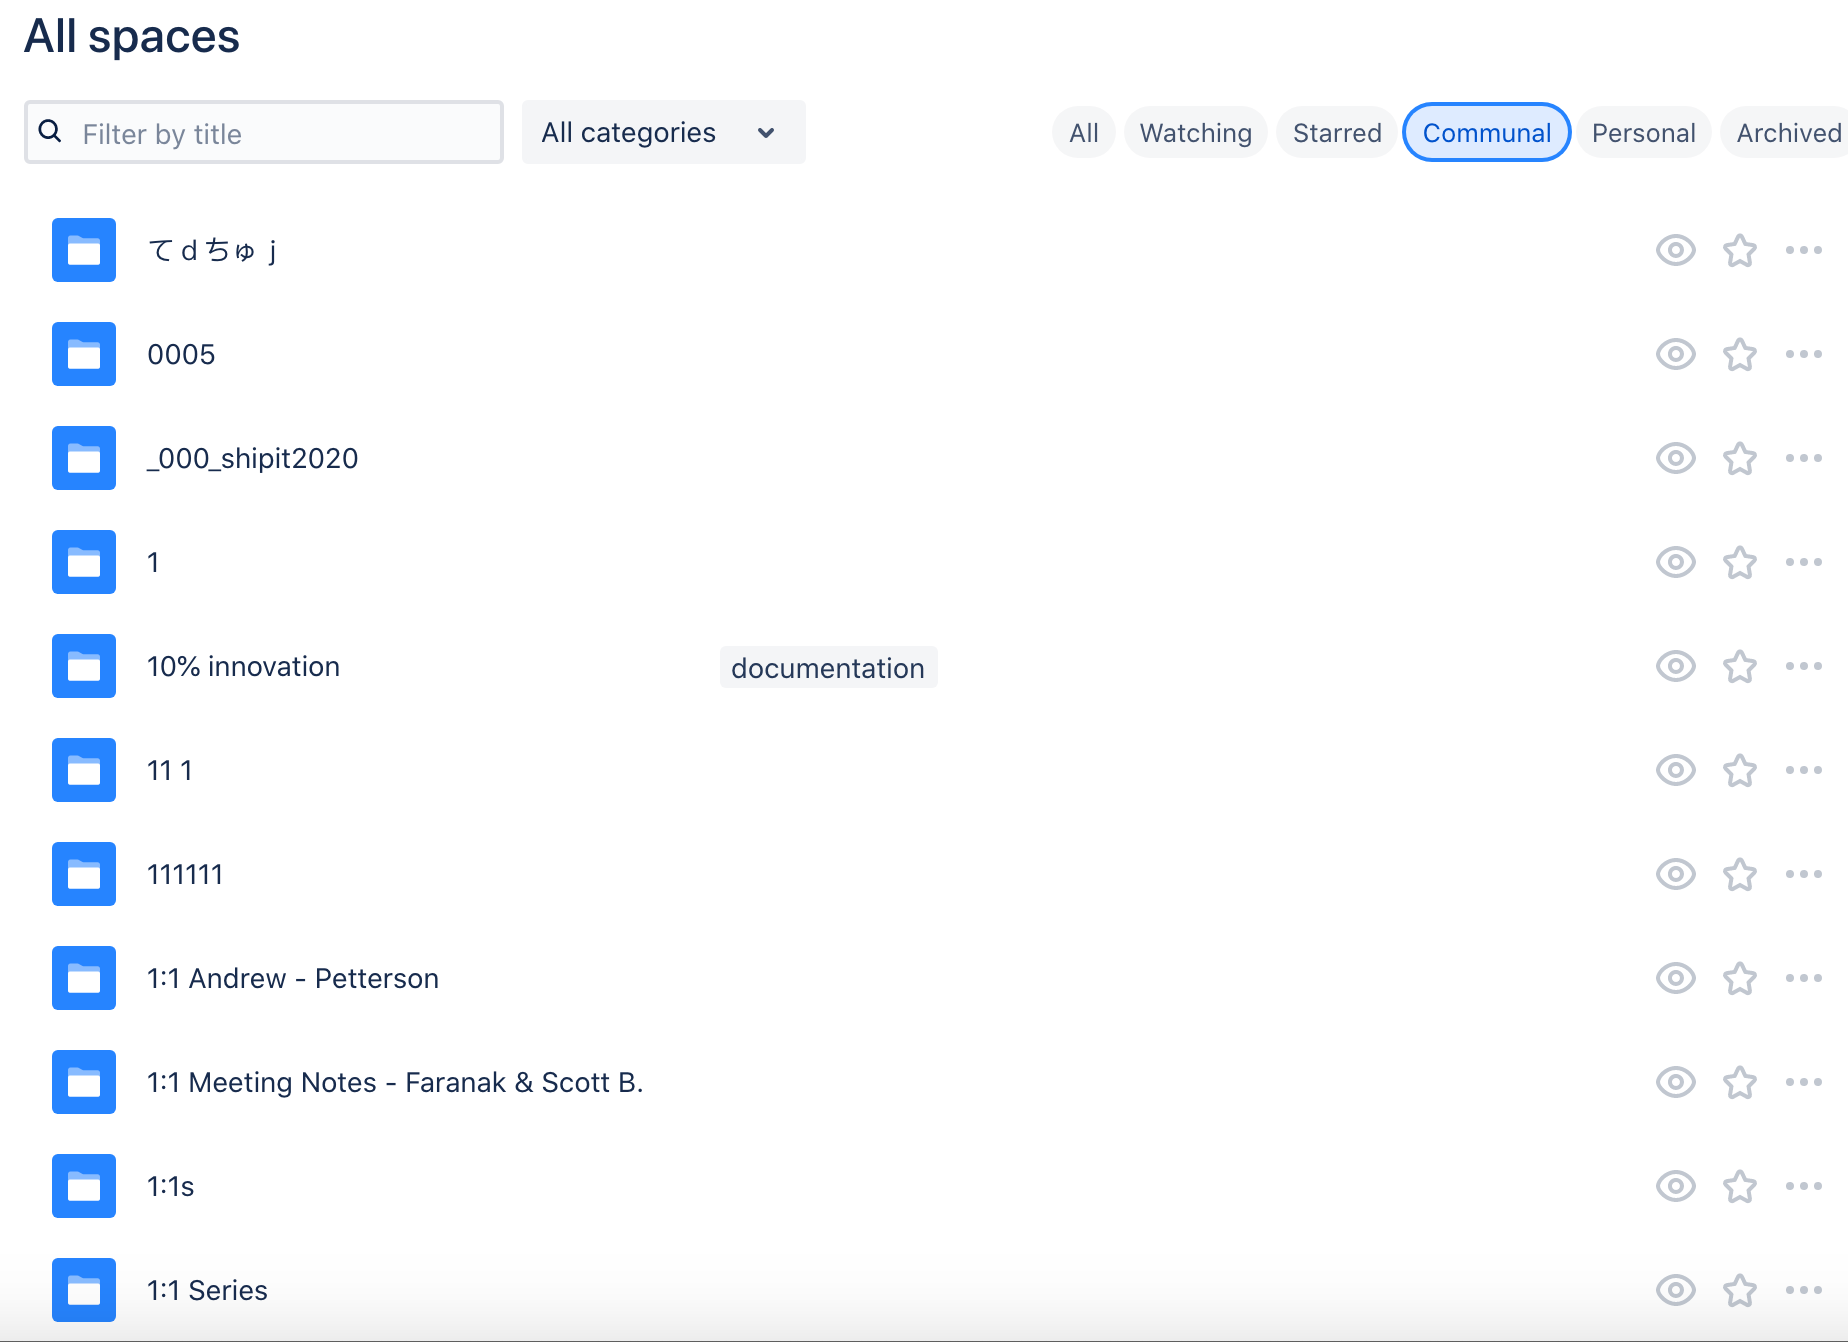
Task: Click the folder icon beside 10% innovation
Action: [83, 666]
